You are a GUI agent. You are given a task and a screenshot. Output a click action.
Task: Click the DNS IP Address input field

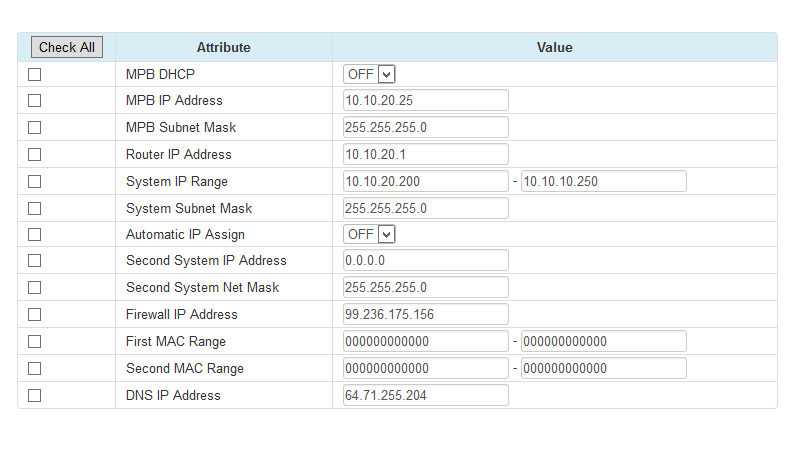point(425,395)
